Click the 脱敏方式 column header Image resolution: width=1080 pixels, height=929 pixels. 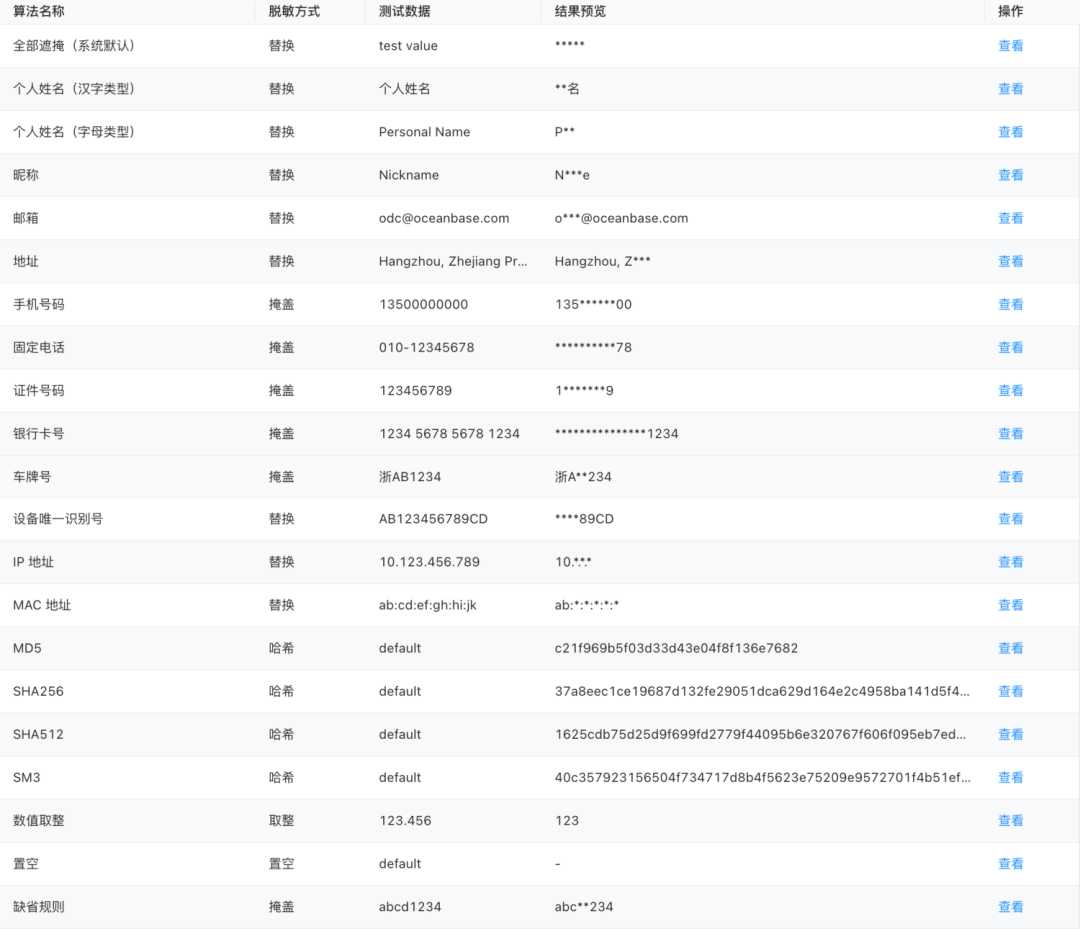coord(294,11)
